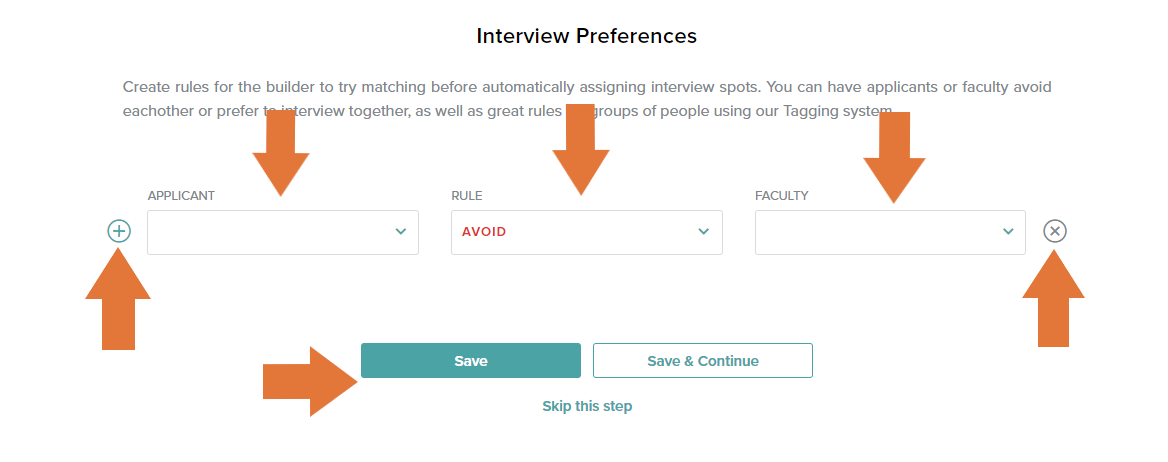Open the Faculty dropdown field
The height and width of the screenshot is (462, 1168).
pyautogui.click(x=890, y=232)
